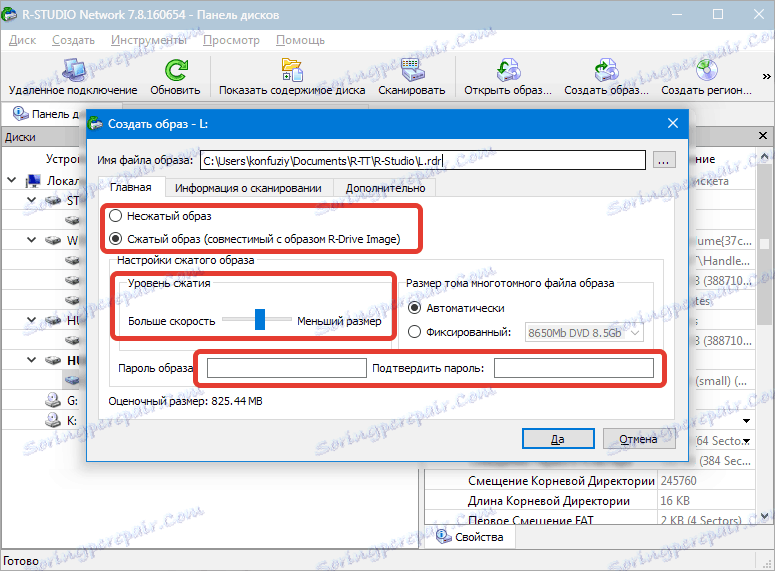The width and height of the screenshot is (775, 571).
Task: Click the image password field
Action: click(x=287, y=368)
